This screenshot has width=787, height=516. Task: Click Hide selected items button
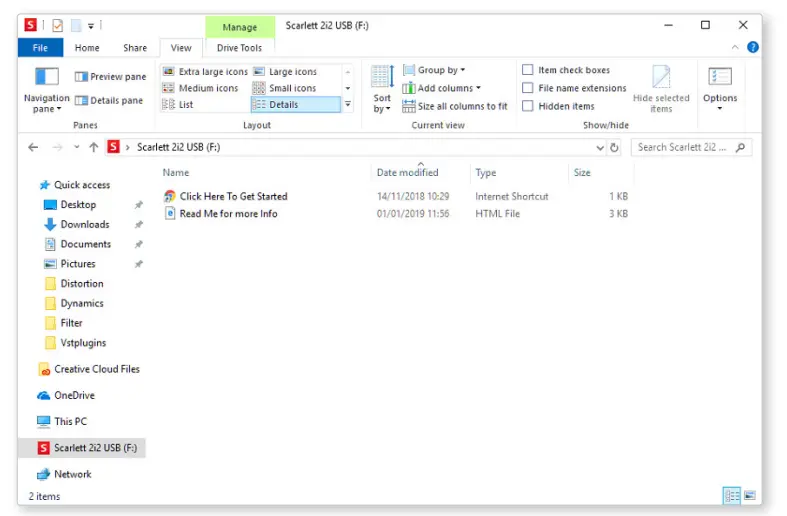661,89
